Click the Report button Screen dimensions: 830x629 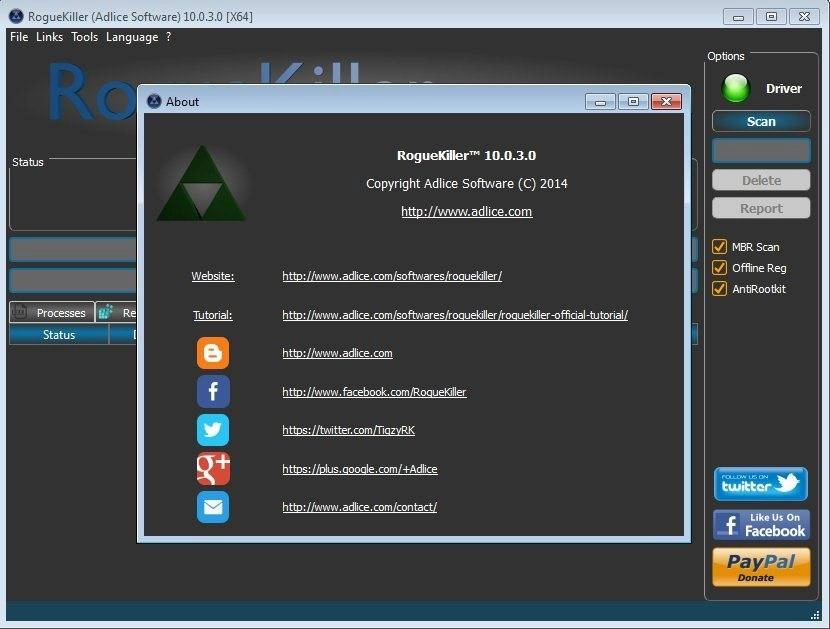761,208
